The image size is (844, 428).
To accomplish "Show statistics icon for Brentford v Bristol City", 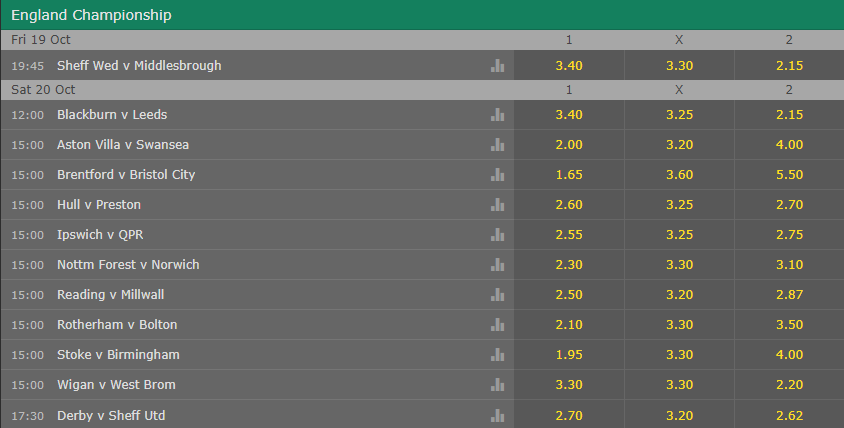I will (x=497, y=175).
